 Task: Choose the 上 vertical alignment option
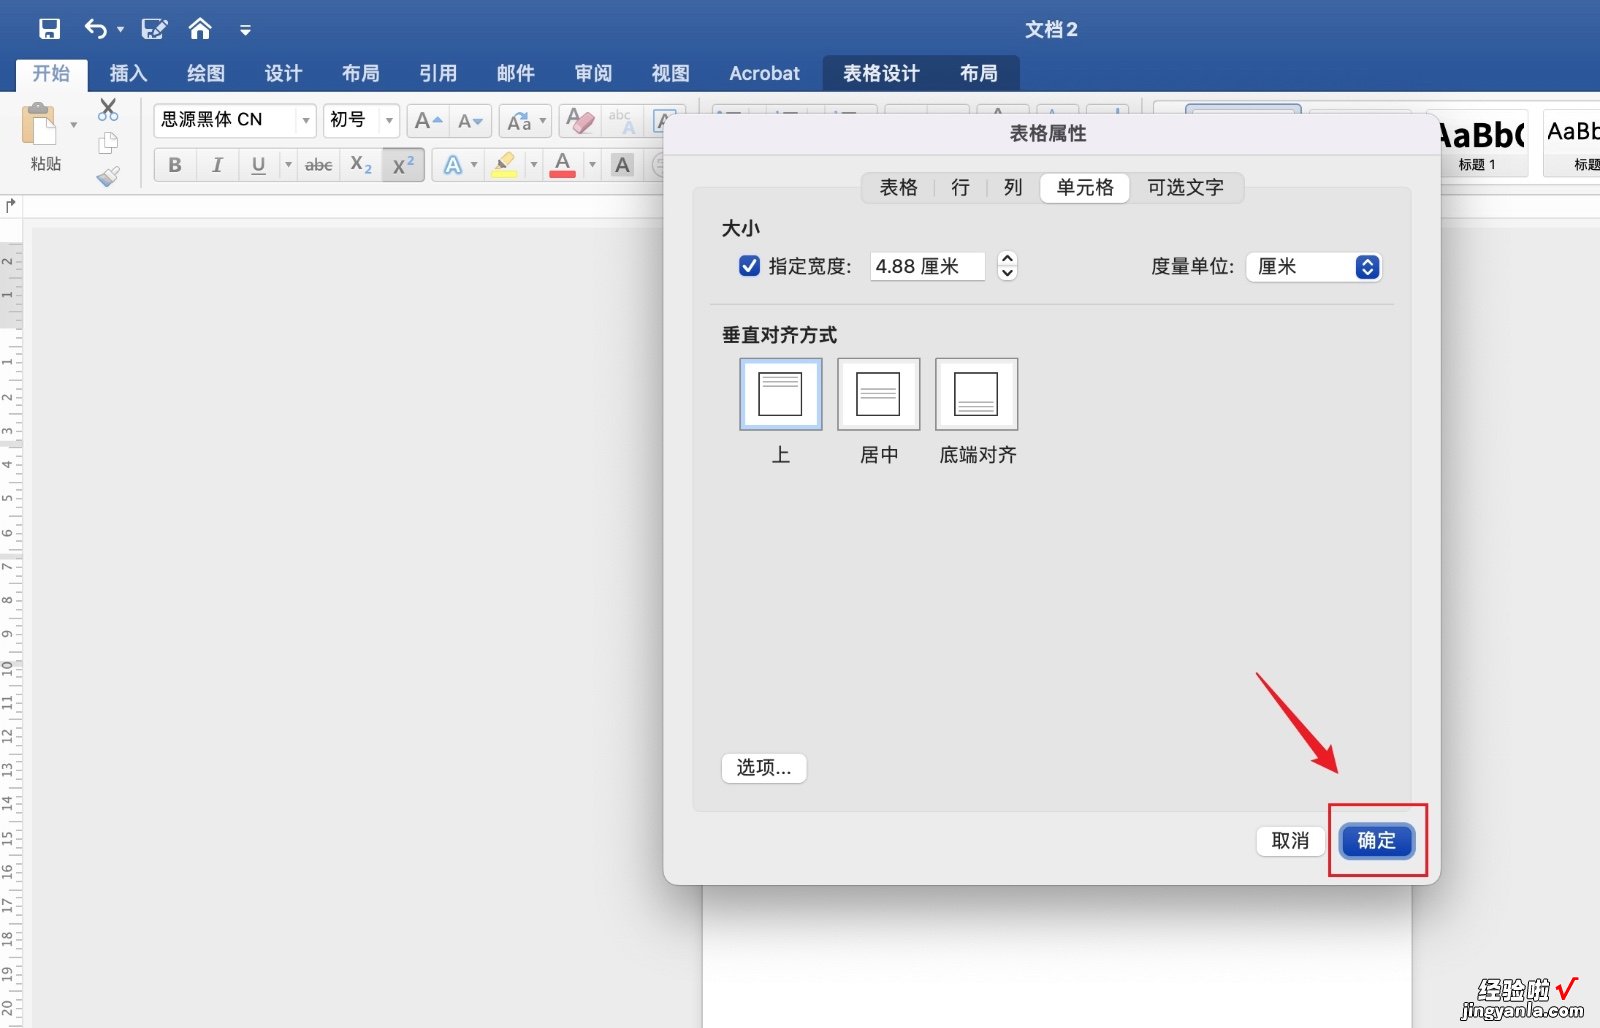pyautogui.click(x=781, y=394)
